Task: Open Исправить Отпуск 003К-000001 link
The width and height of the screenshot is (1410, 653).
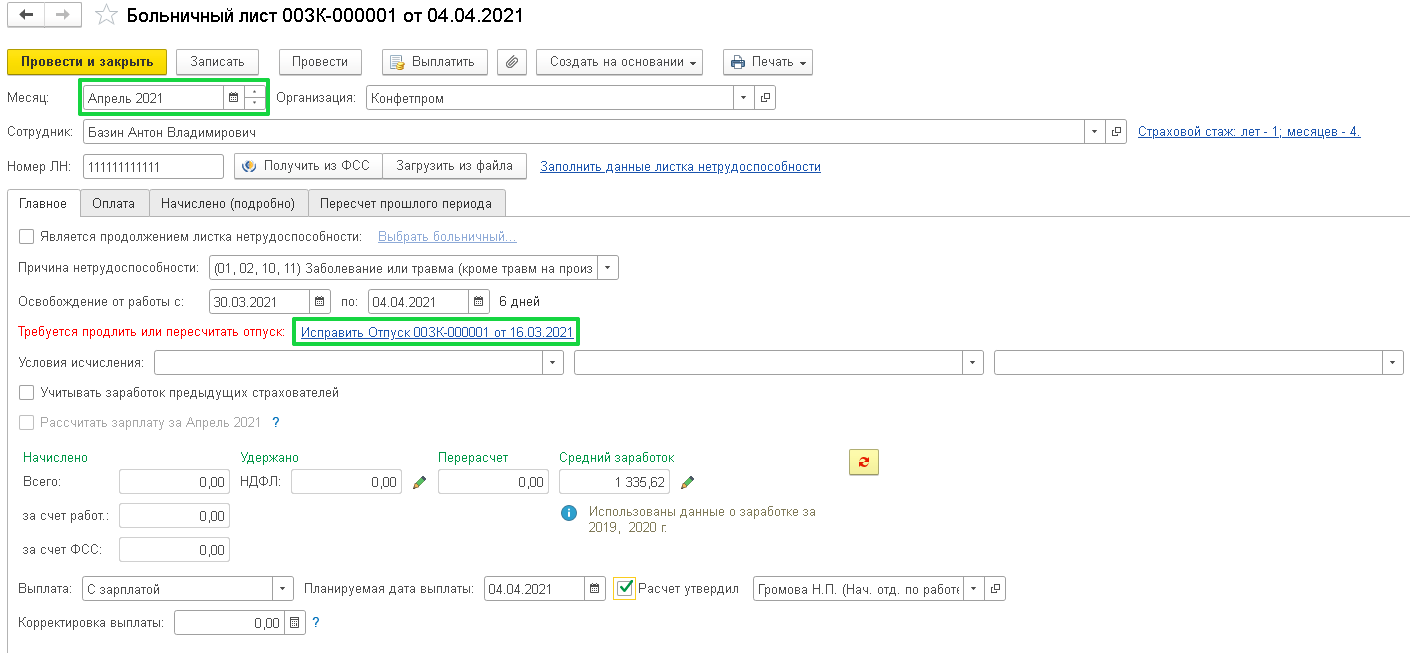Action: pyautogui.click(x=437, y=332)
